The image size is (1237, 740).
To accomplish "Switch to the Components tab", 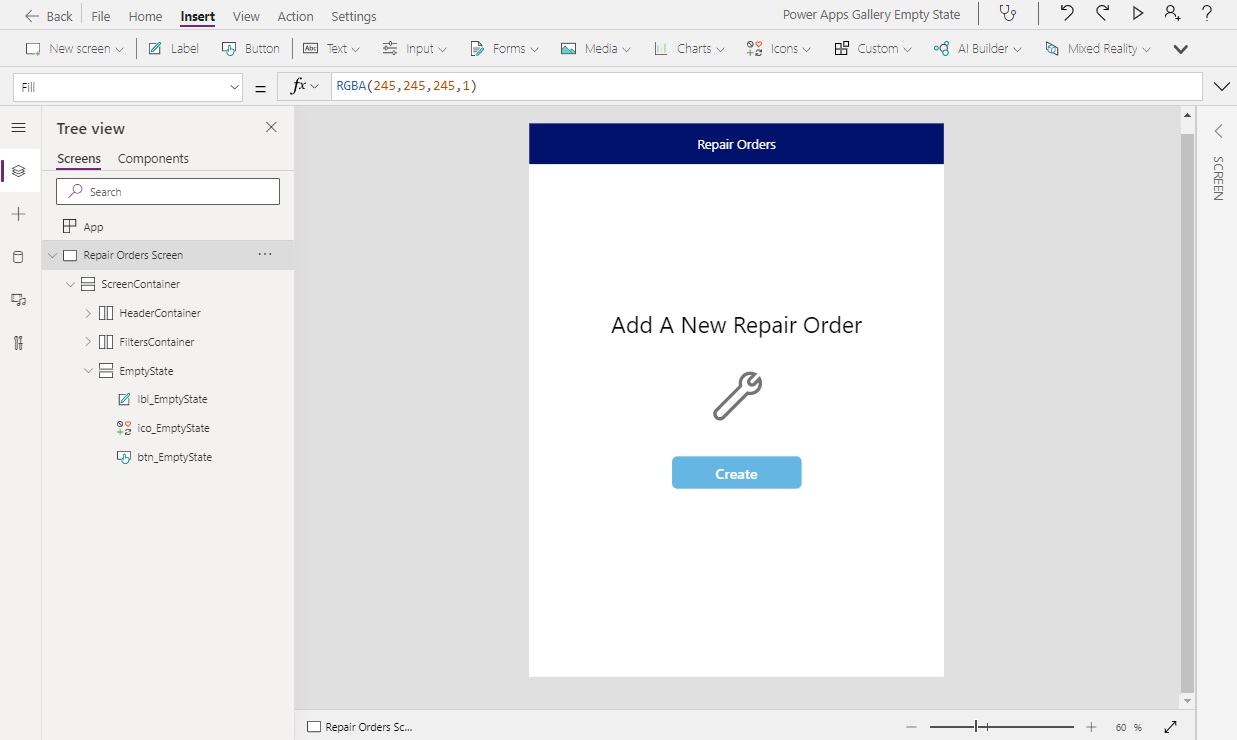I will [153, 159].
